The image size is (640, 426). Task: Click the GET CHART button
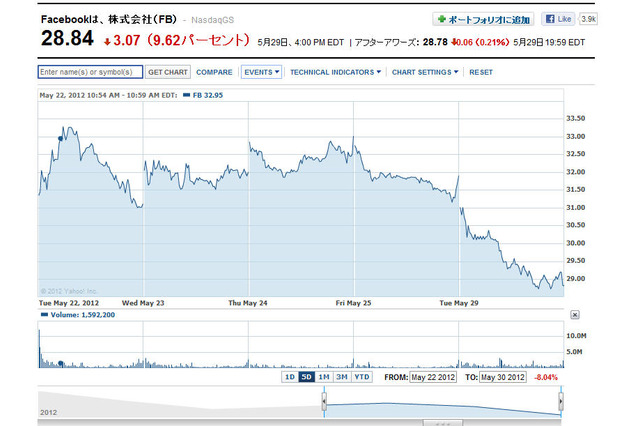click(168, 72)
